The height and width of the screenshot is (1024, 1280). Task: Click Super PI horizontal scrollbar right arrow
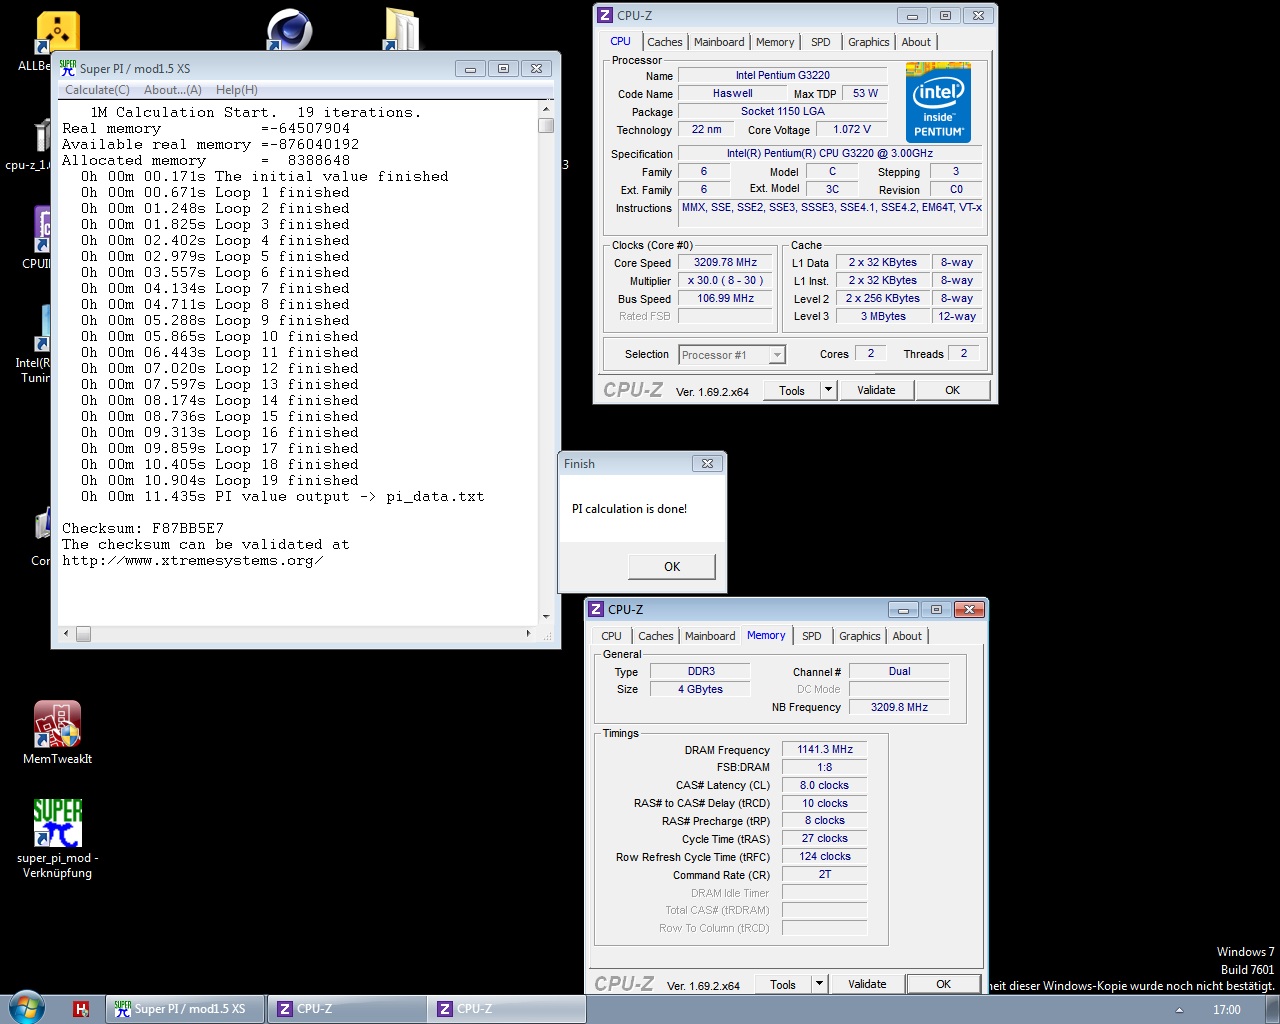click(x=529, y=633)
